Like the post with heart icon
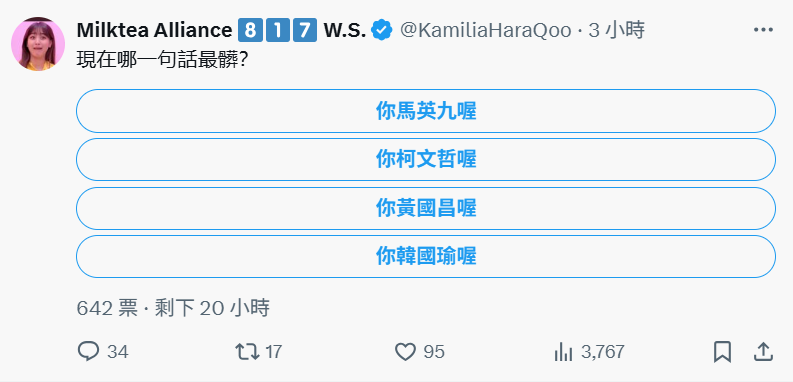793x382 pixels. pos(405,352)
